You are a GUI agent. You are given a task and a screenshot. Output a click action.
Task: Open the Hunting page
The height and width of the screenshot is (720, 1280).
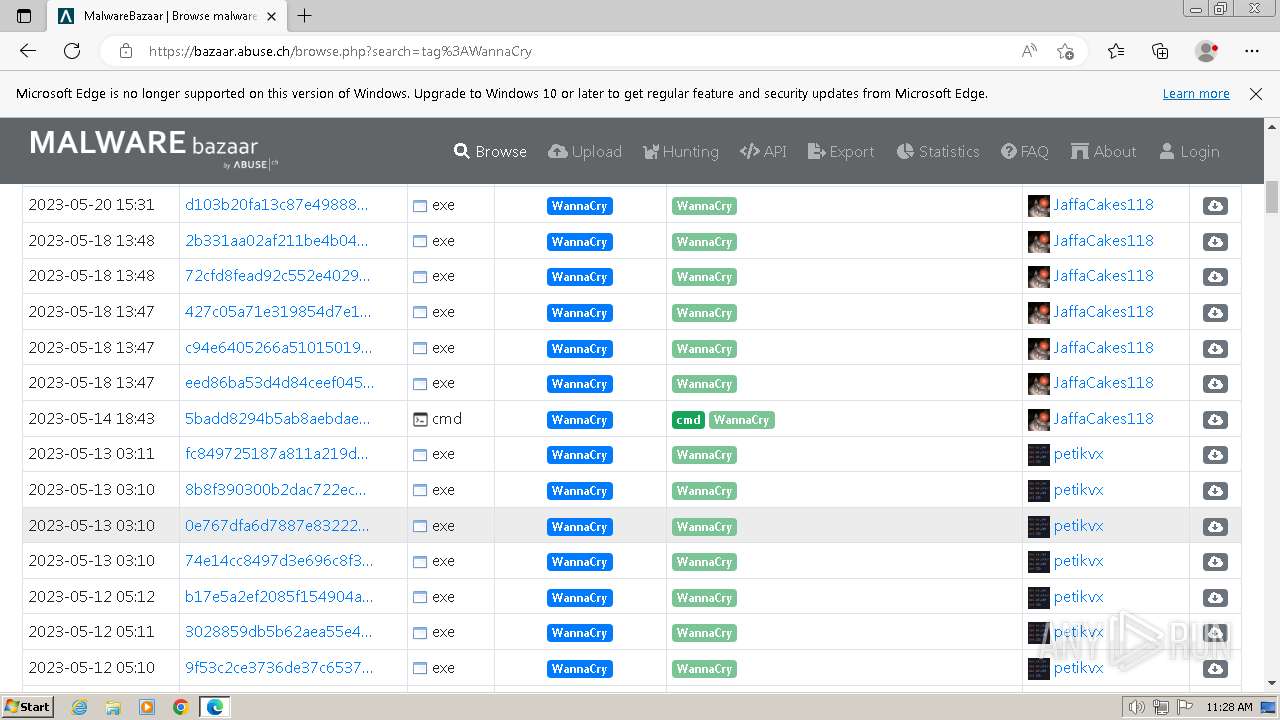tap(681, 152)
